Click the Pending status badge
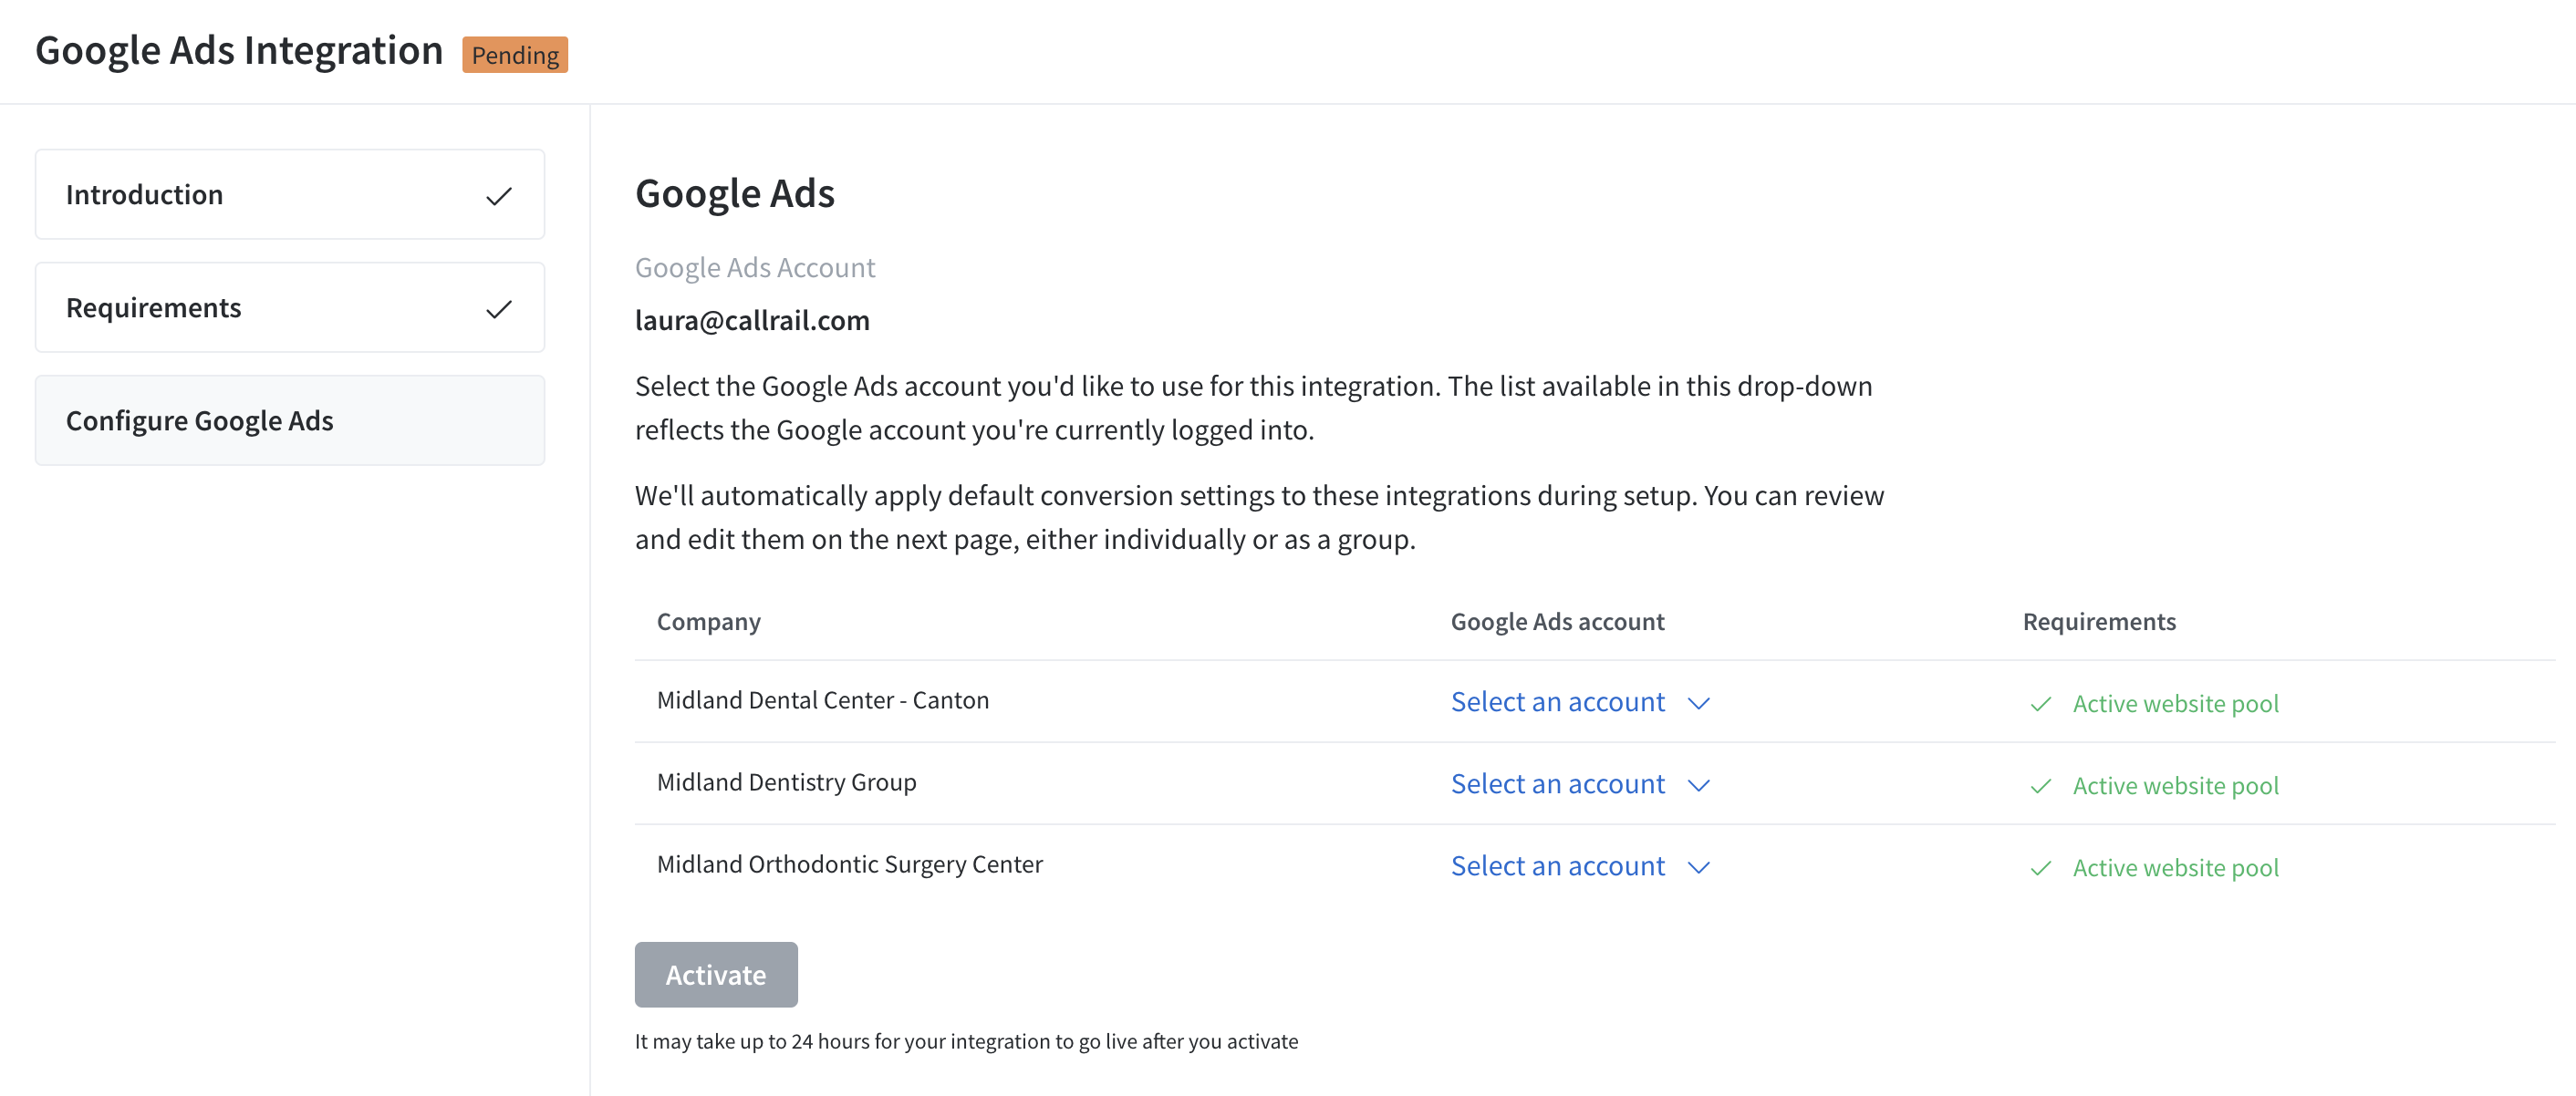The height and width of the screenshot is (1096, 2576). (x=515, y=54)
